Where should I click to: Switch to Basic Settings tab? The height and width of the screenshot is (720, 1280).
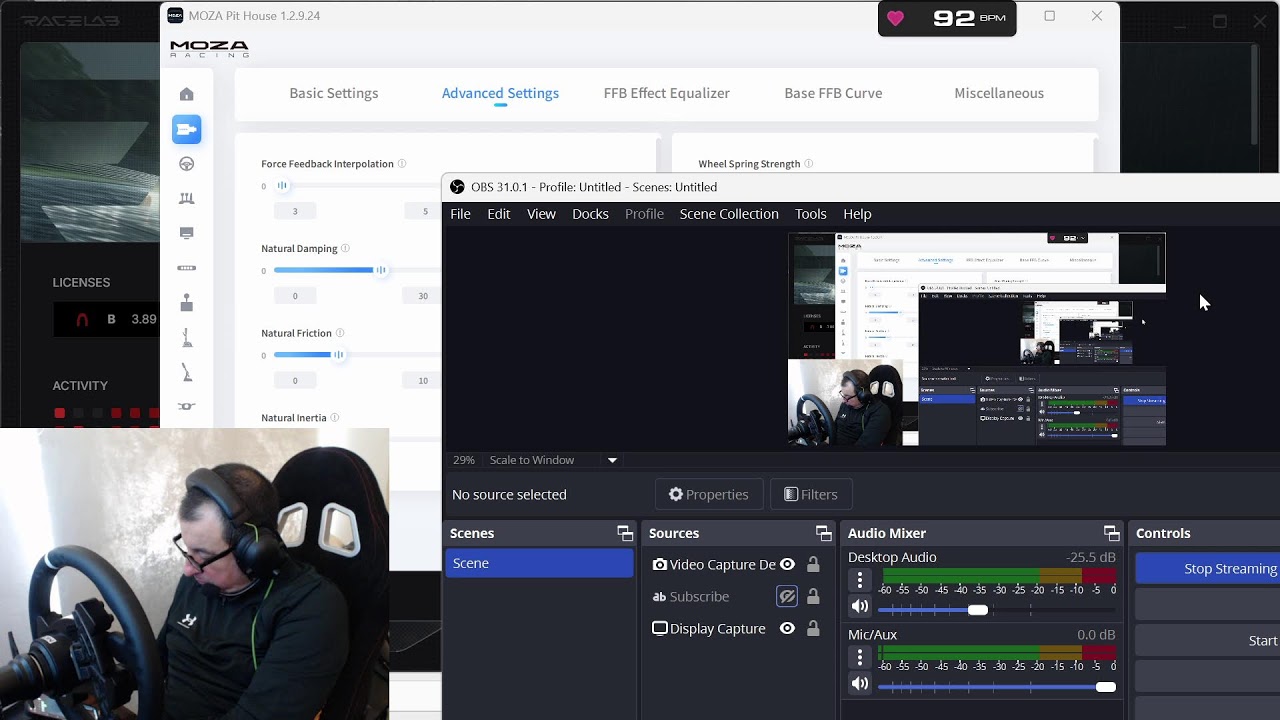(x=334, y=93)
